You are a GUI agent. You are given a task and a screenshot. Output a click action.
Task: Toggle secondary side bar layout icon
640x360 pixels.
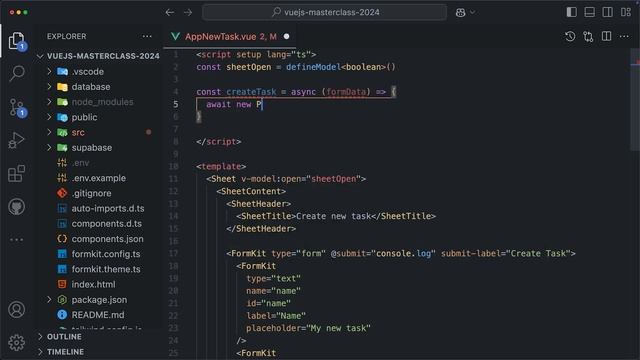(607, 12)
